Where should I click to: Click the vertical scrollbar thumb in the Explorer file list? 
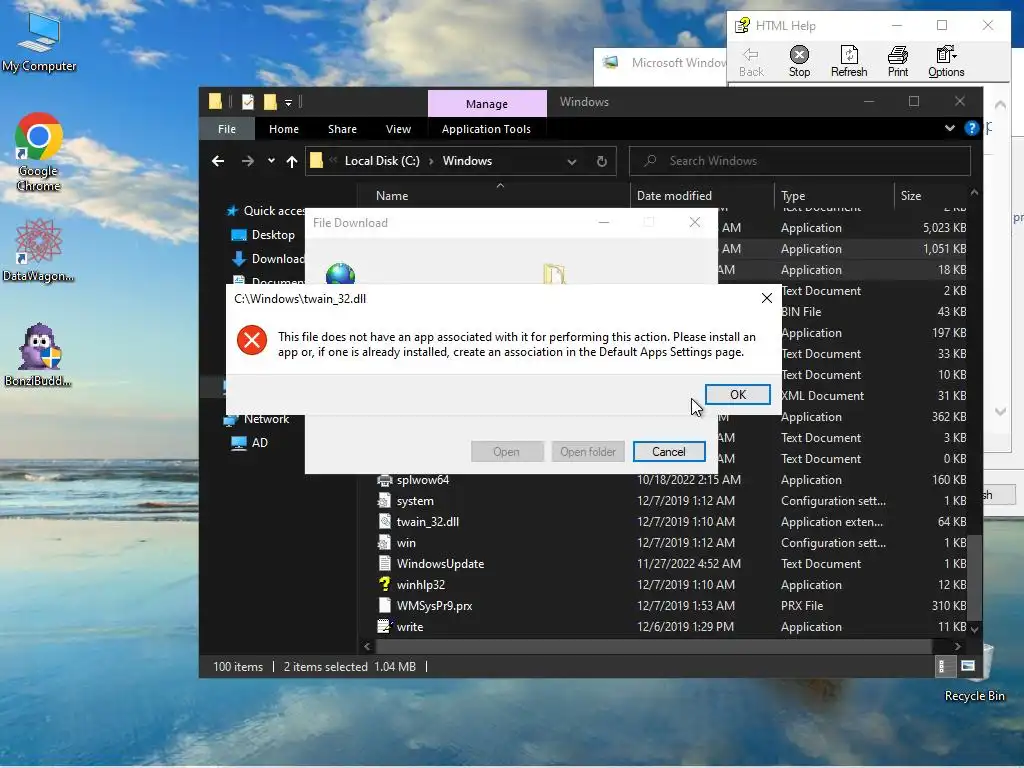click(974, 577)
